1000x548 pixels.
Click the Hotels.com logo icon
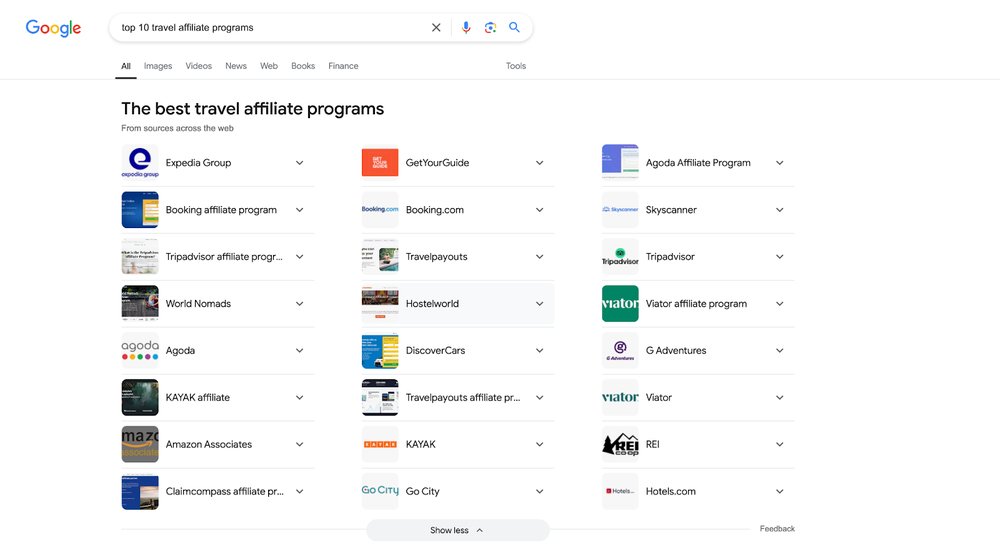click(x=620, y=491)
